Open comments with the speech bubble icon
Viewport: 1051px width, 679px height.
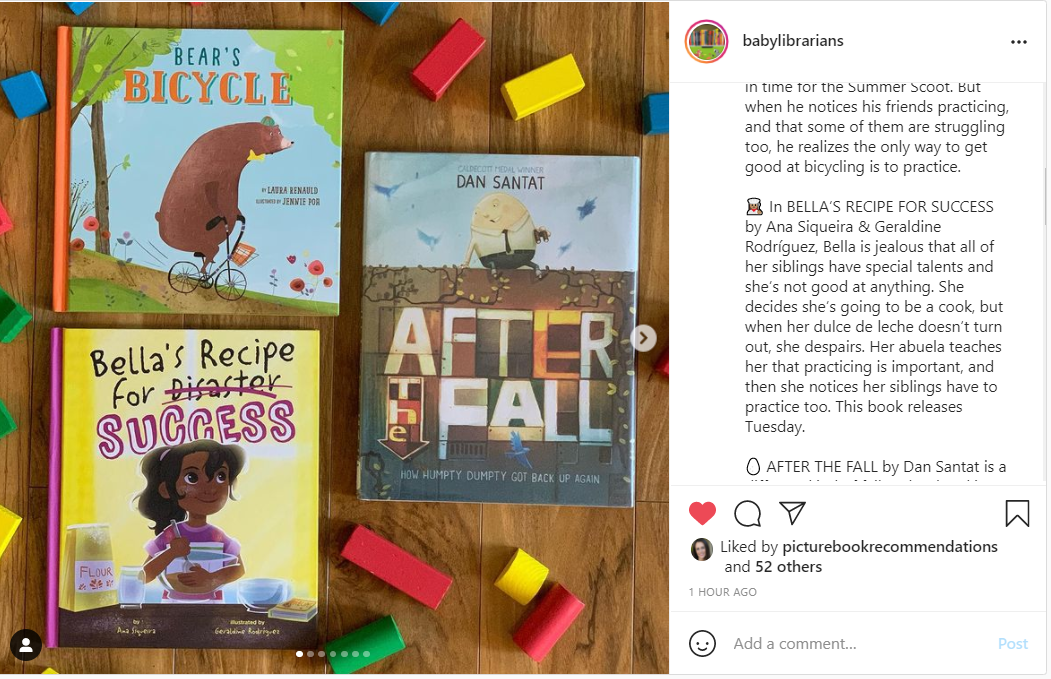(747, 514)
